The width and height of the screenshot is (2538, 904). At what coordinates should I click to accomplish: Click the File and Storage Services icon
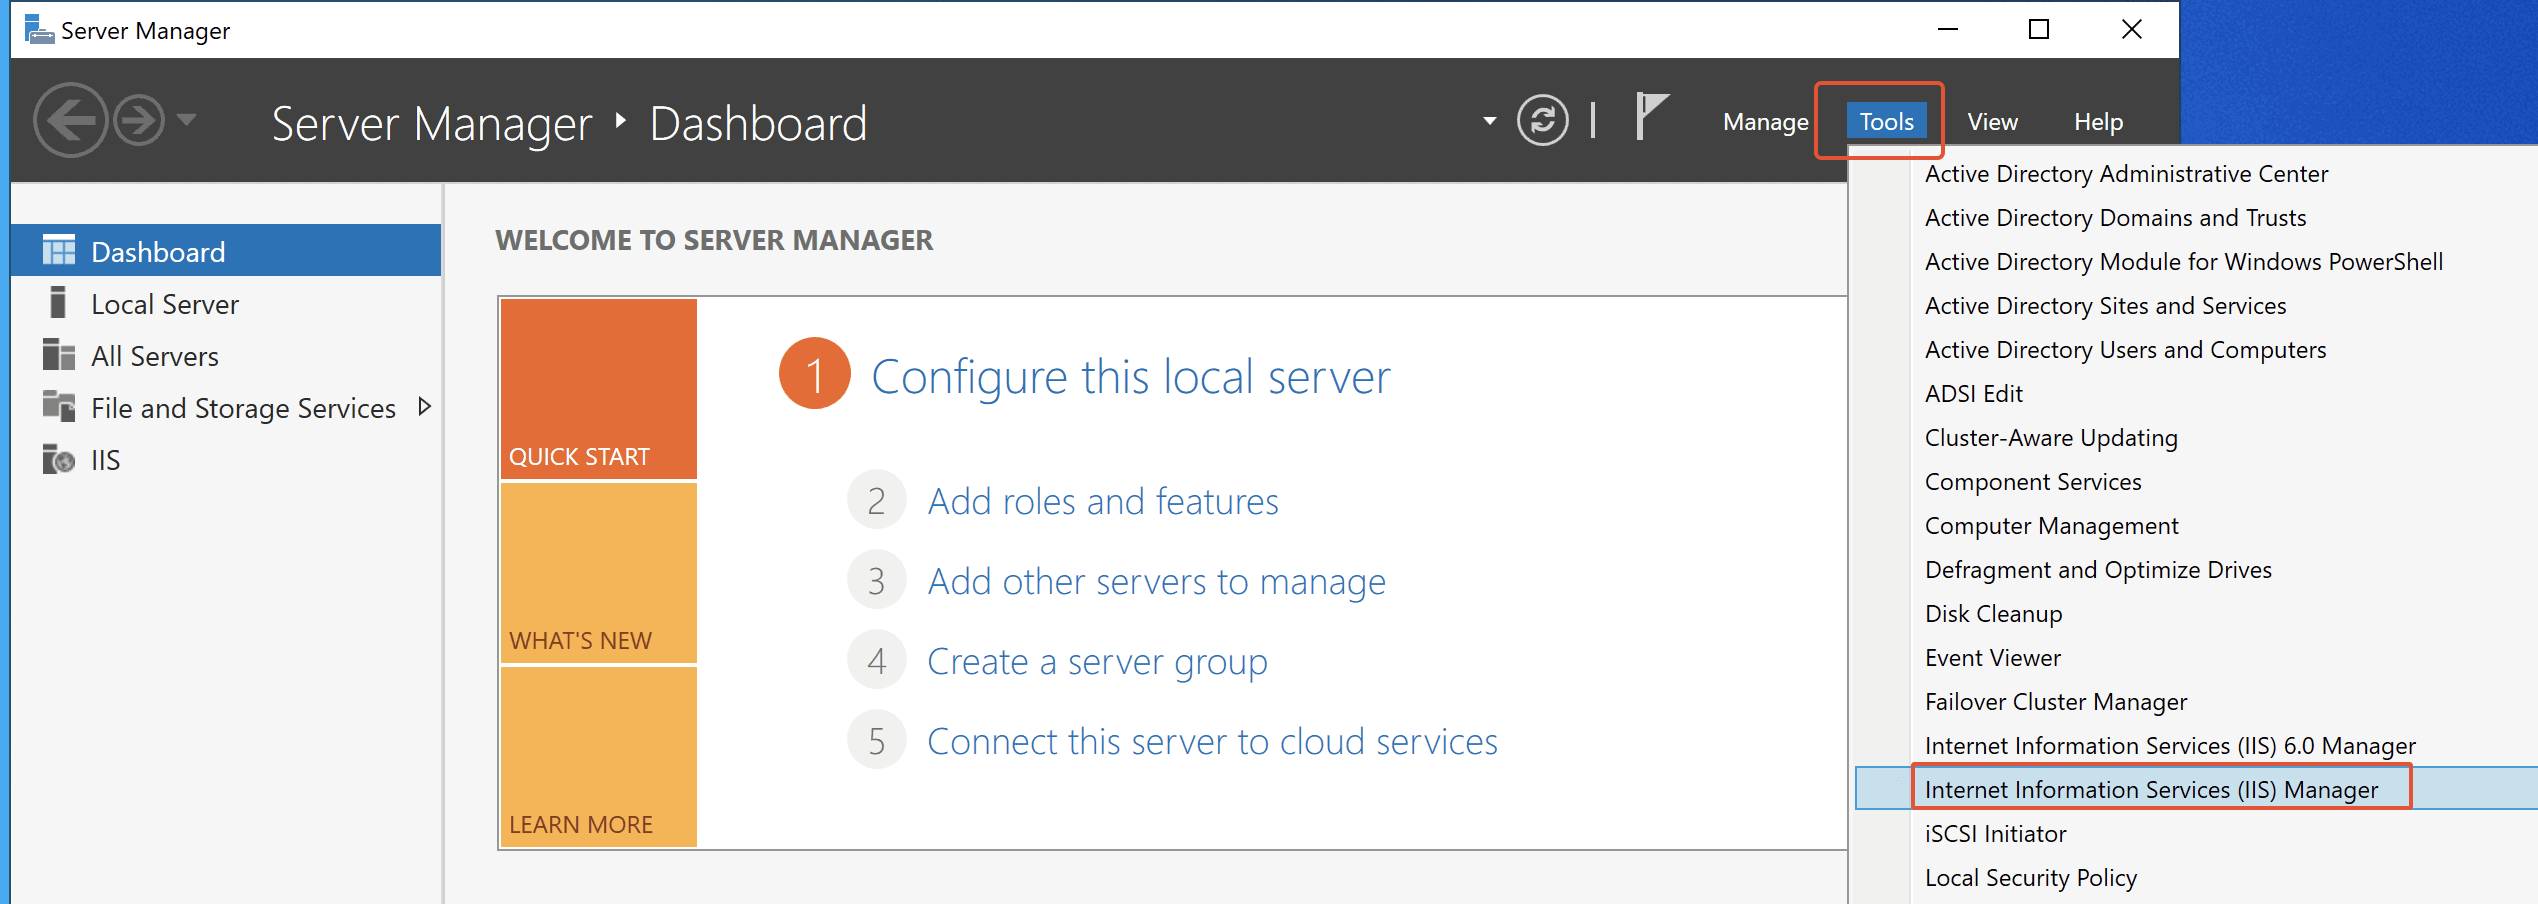pyautogui.click(x=59, y=406)
